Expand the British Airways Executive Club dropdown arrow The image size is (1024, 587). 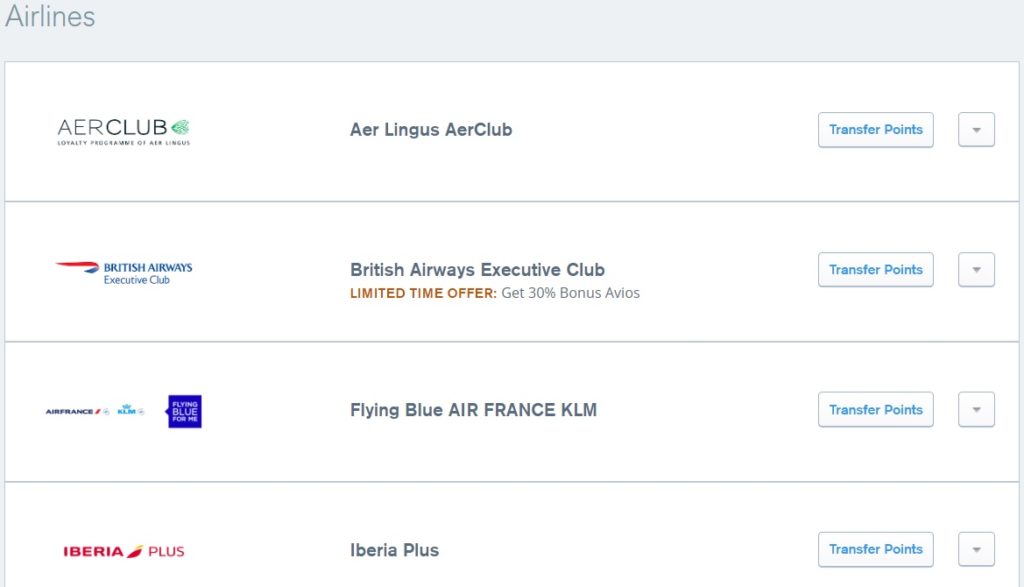pyautogui.click(x=976, y=270)
